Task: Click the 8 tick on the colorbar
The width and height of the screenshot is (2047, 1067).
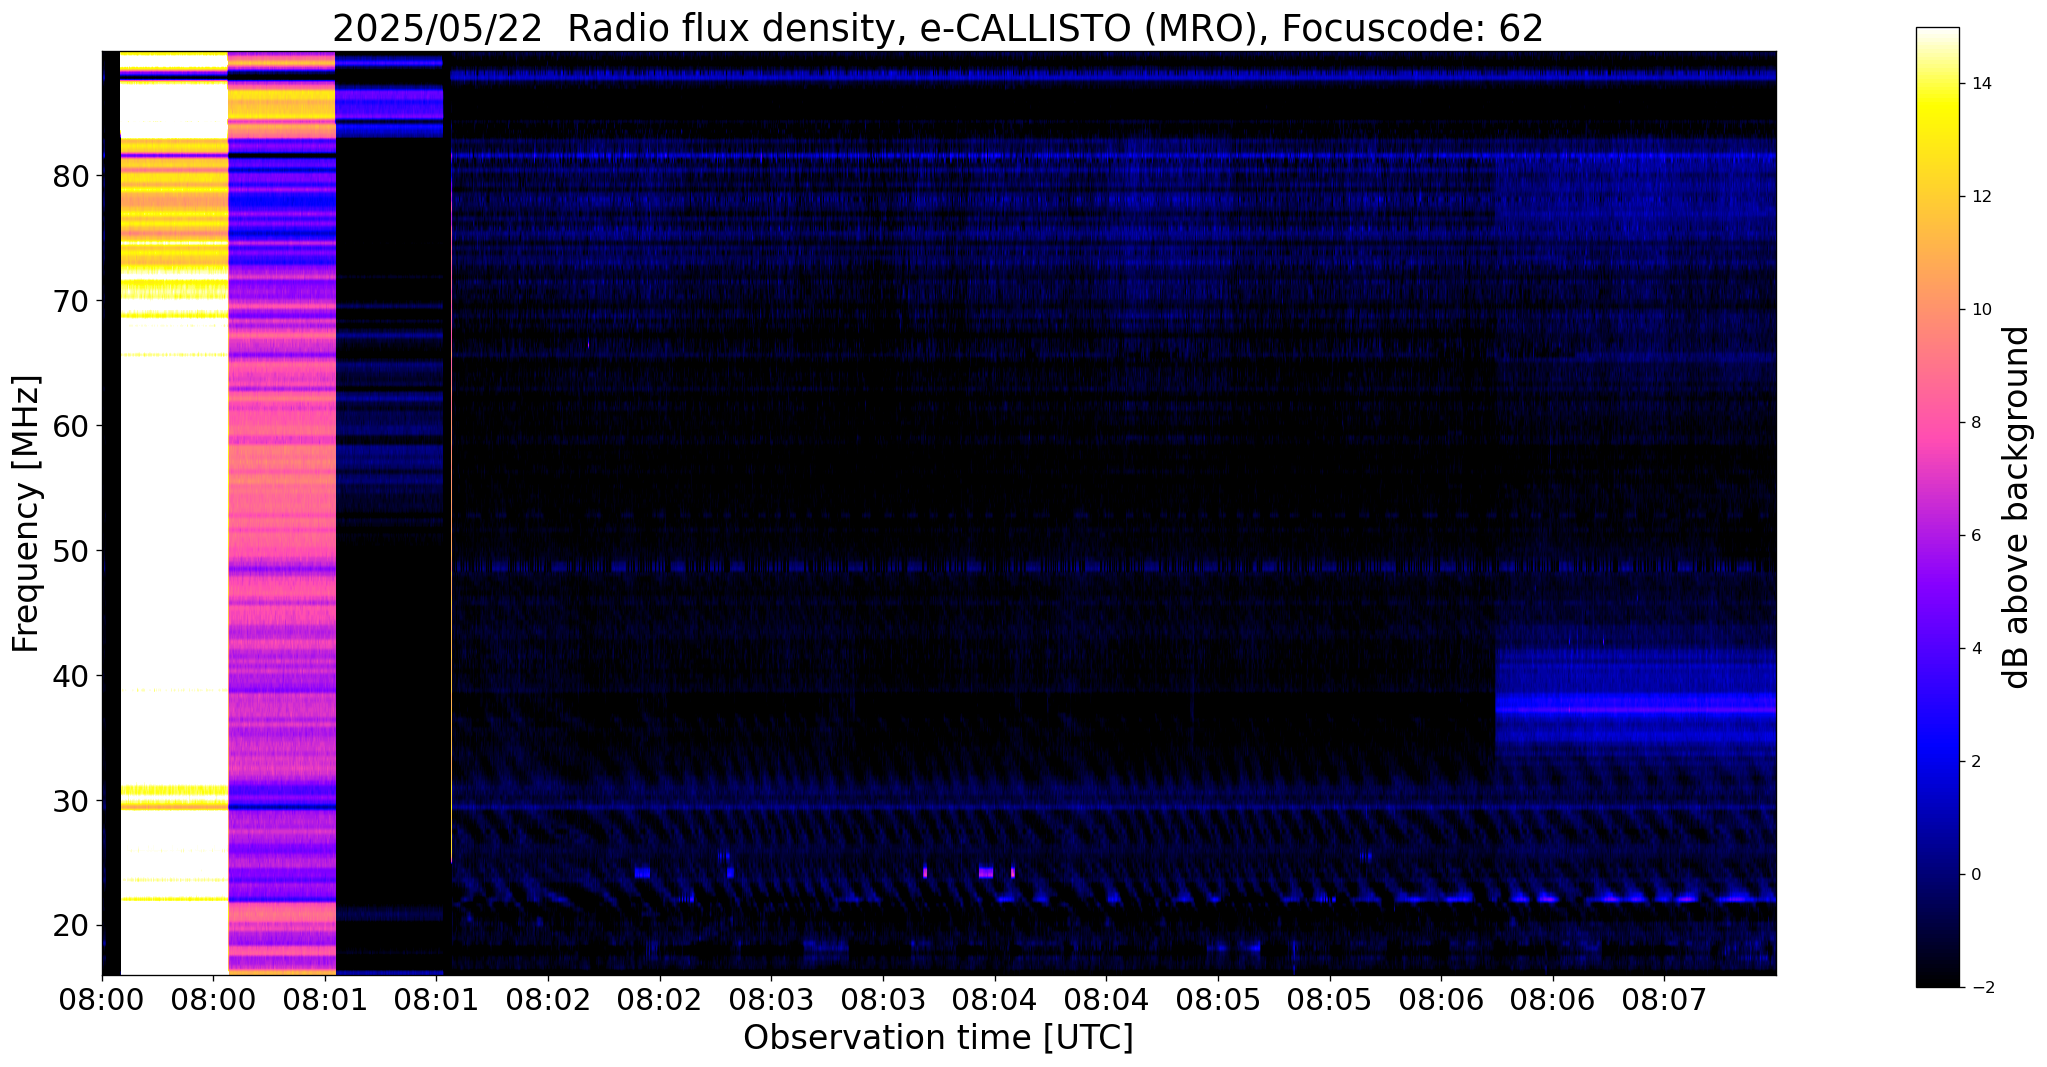Action: pos(1974,423)
